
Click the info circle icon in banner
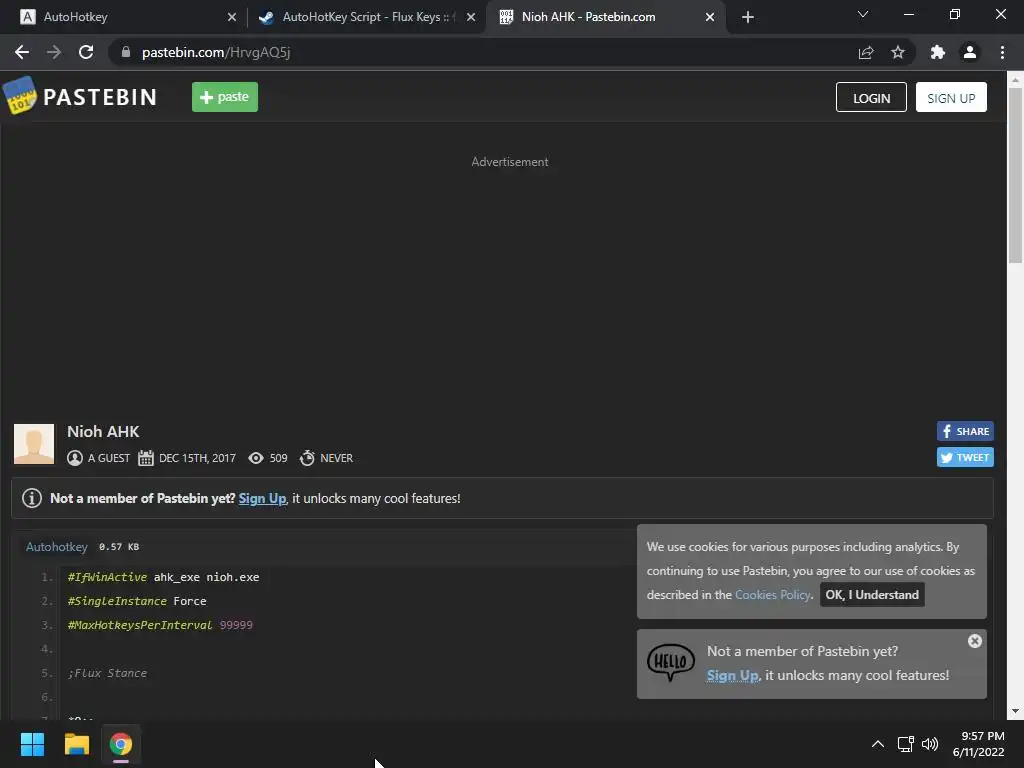pos(32,498)
